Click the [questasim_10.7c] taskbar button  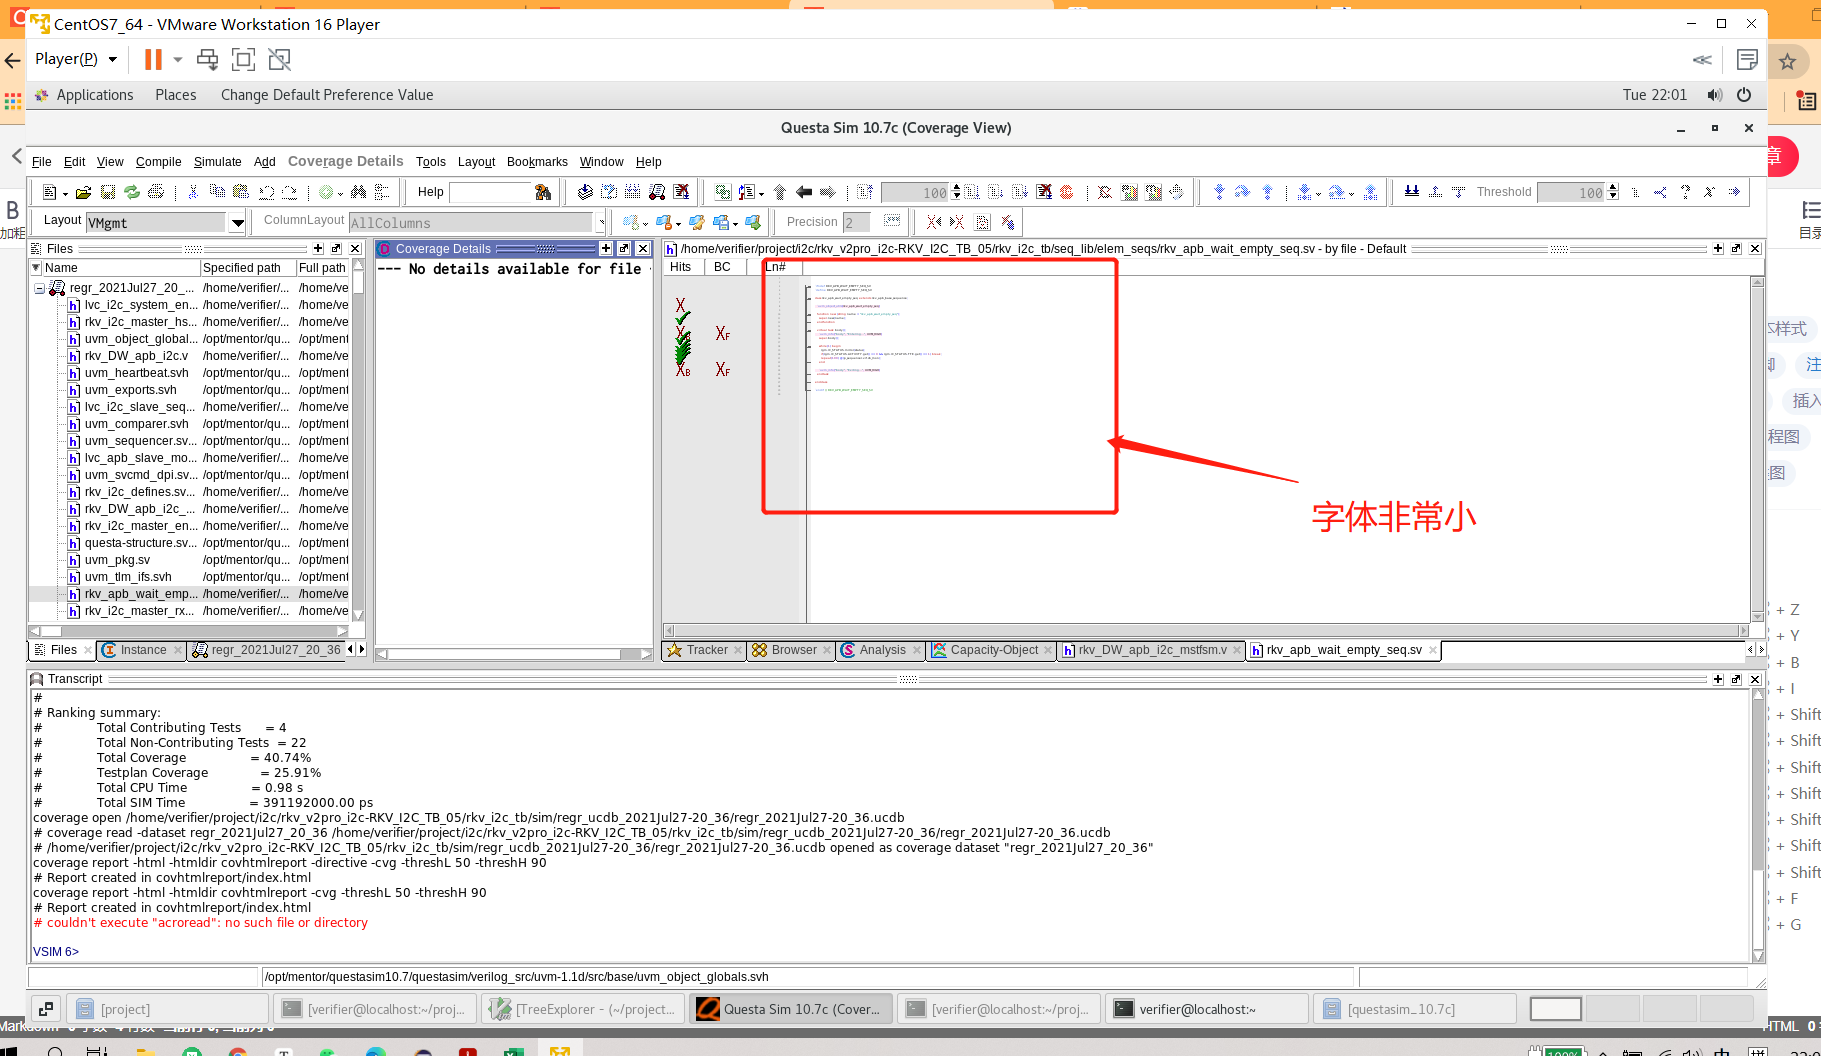click(x=1414, y=1009)
